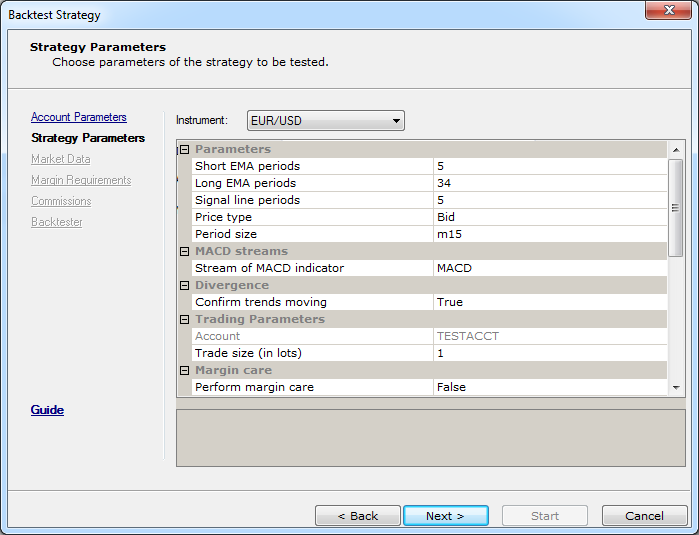Collapse the Trading Parameters section
This screenshot has height=535, width=699.
point(185,319)
